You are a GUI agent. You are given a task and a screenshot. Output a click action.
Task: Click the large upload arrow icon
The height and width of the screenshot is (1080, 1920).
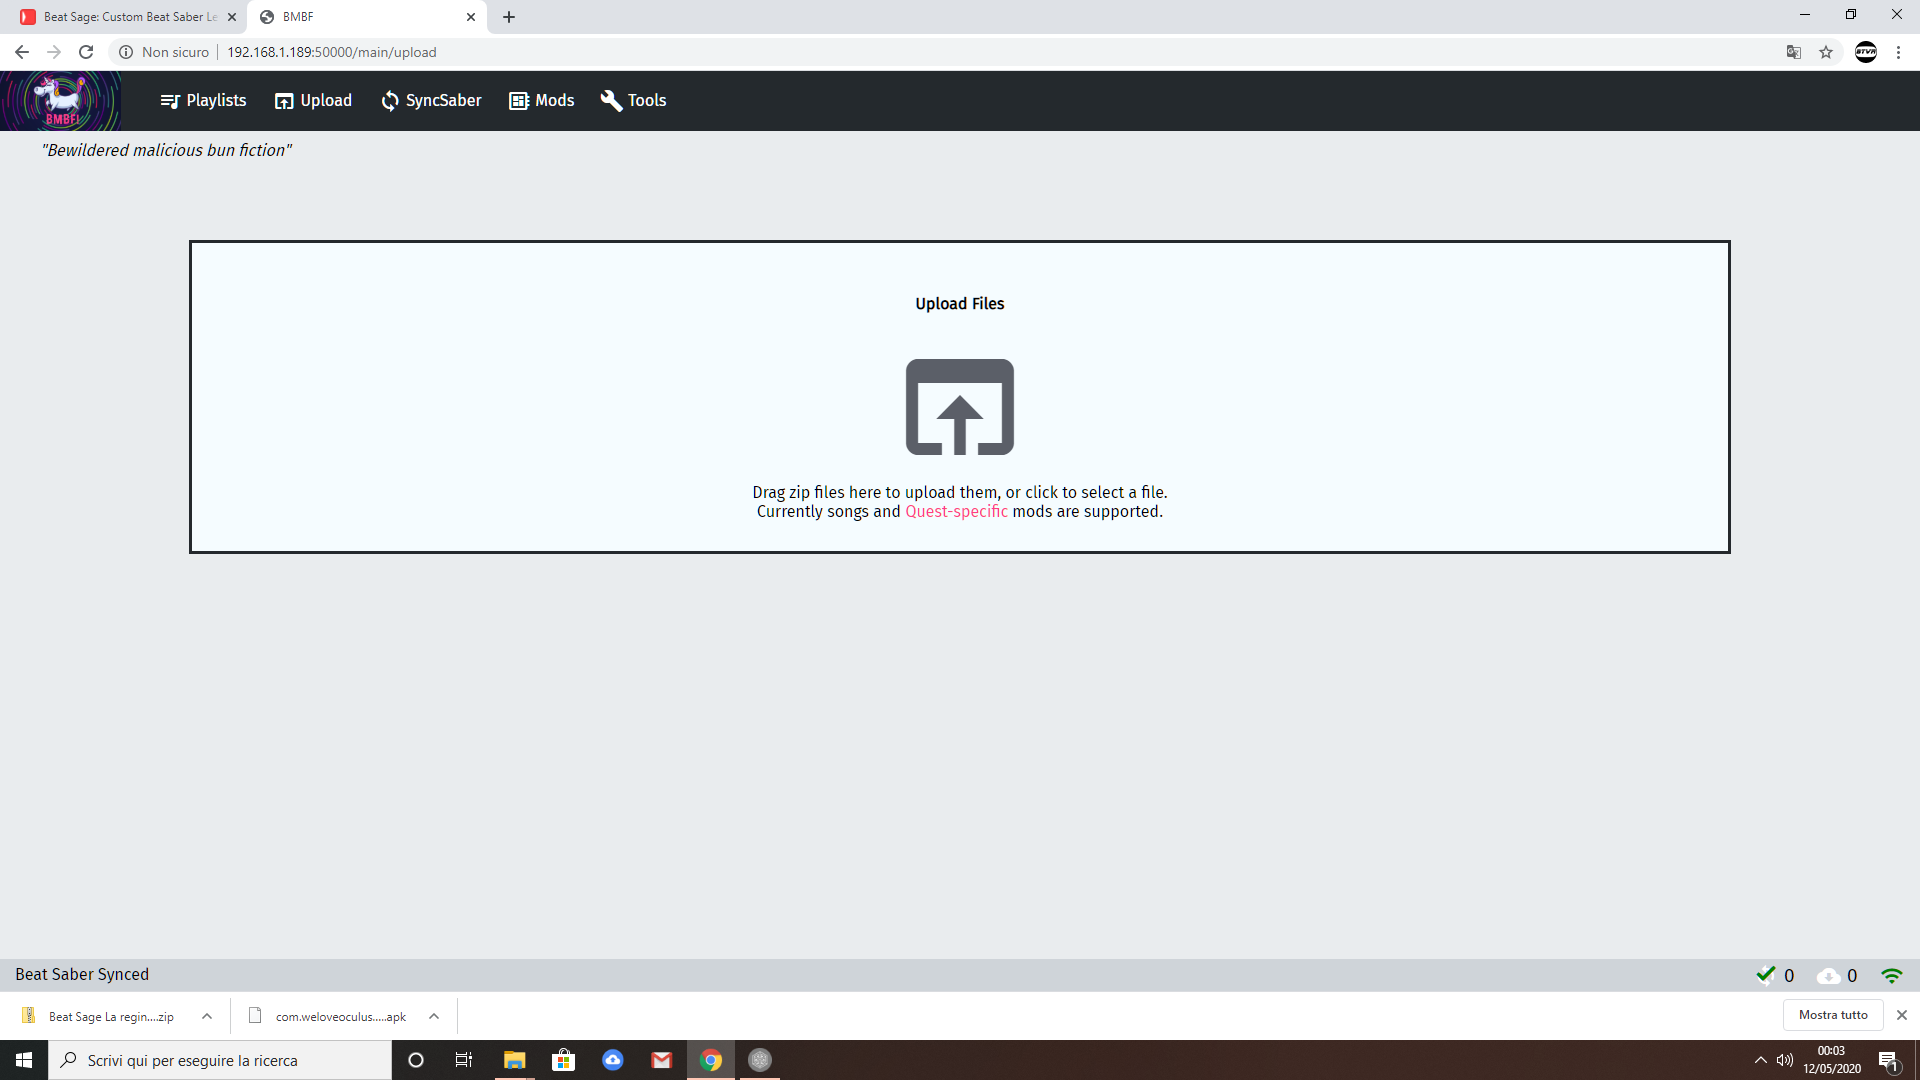[x=960, y=407]
